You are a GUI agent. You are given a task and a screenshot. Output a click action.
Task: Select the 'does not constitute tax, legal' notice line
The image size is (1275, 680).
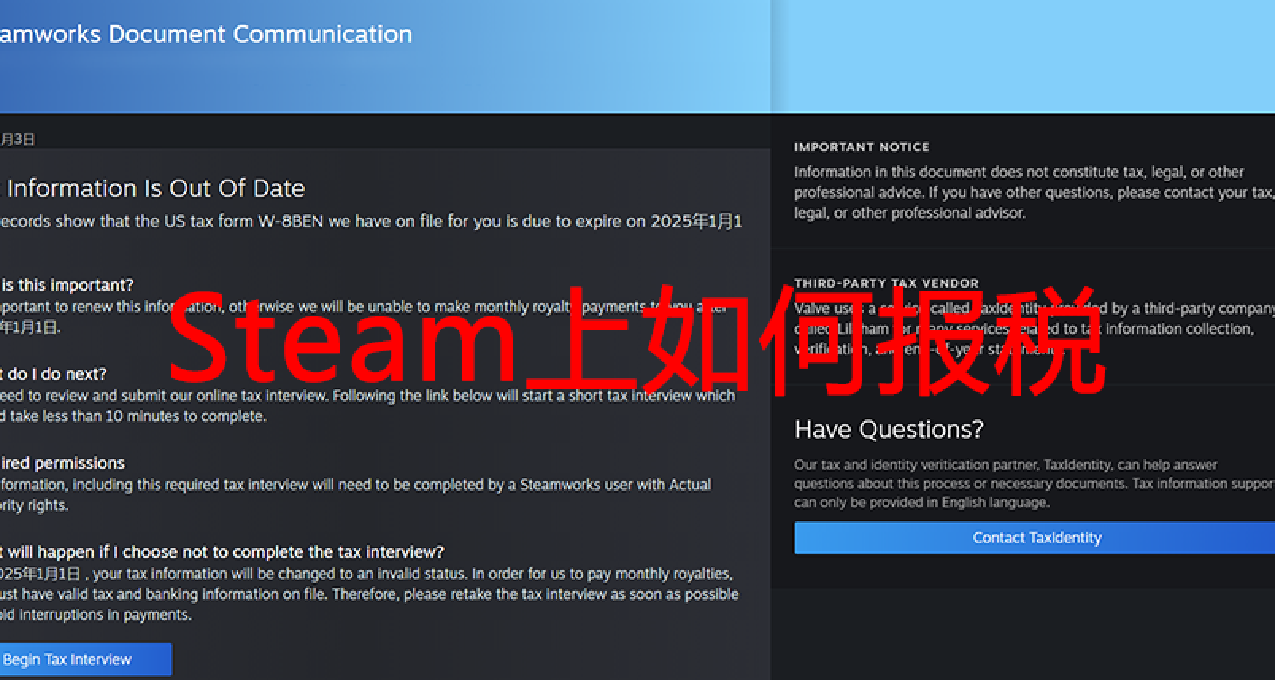click(1019, 172)
